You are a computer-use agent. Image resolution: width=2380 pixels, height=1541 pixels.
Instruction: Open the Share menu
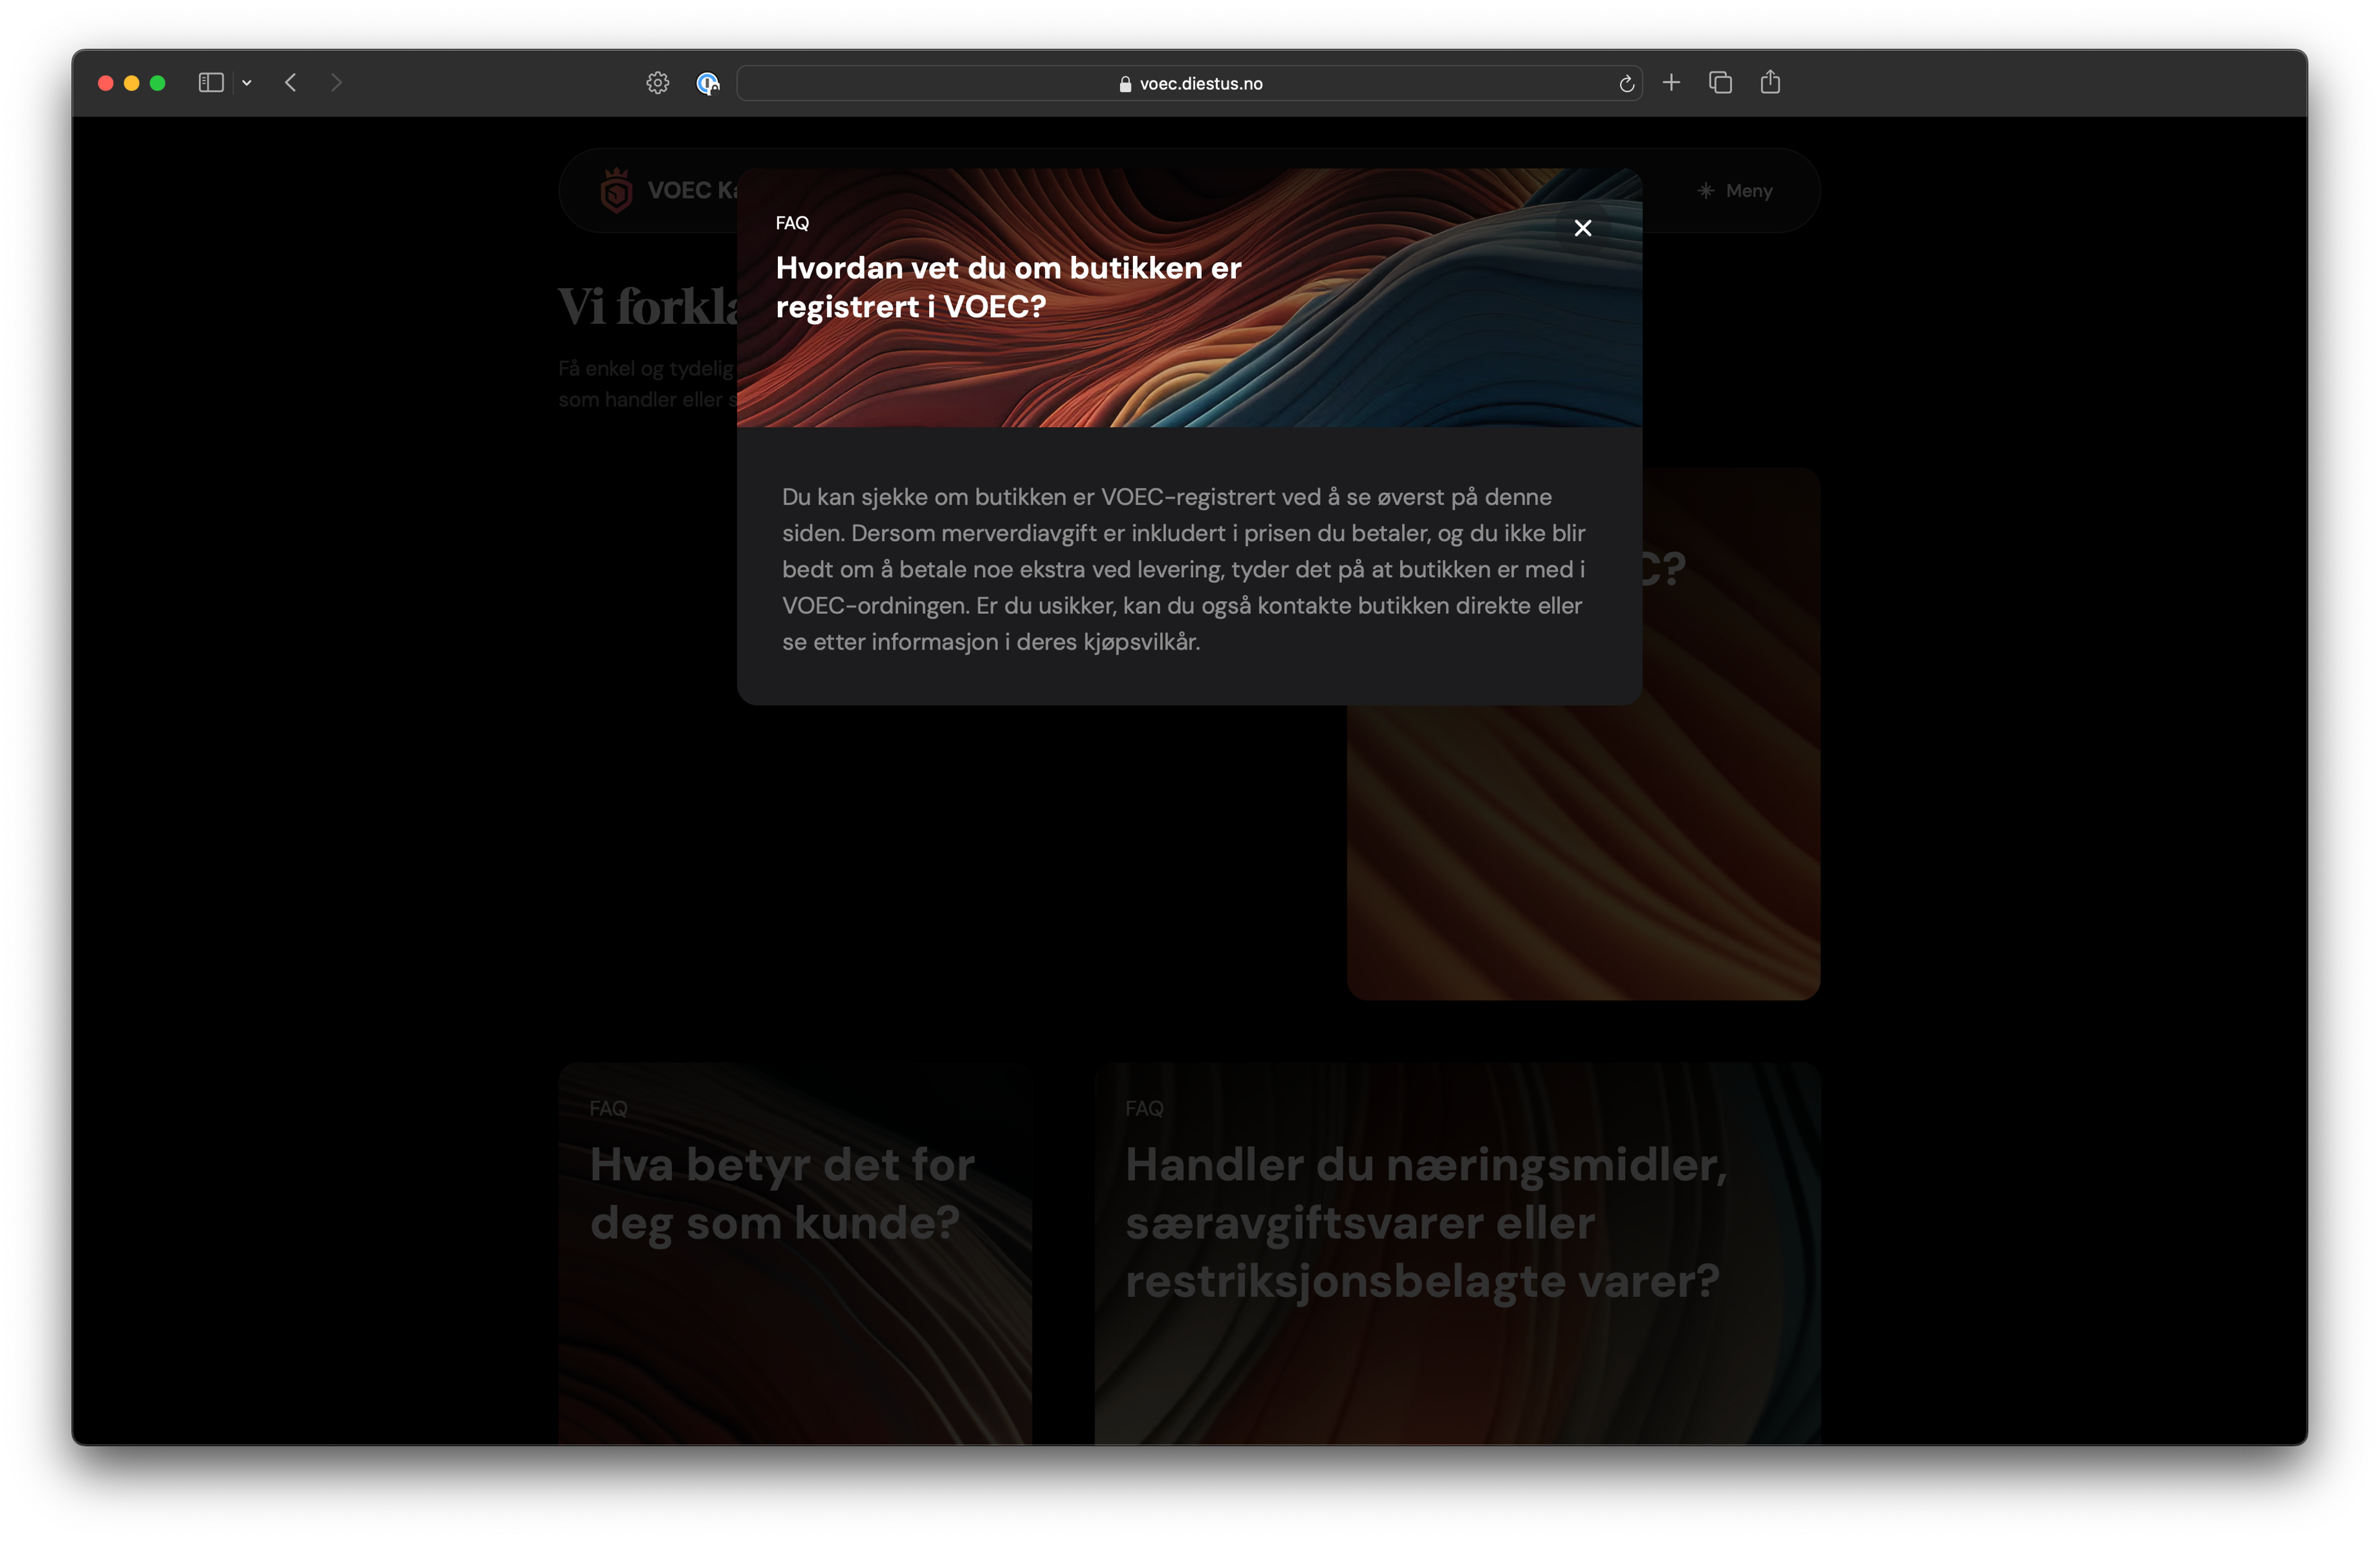(x=1770, y=83)
